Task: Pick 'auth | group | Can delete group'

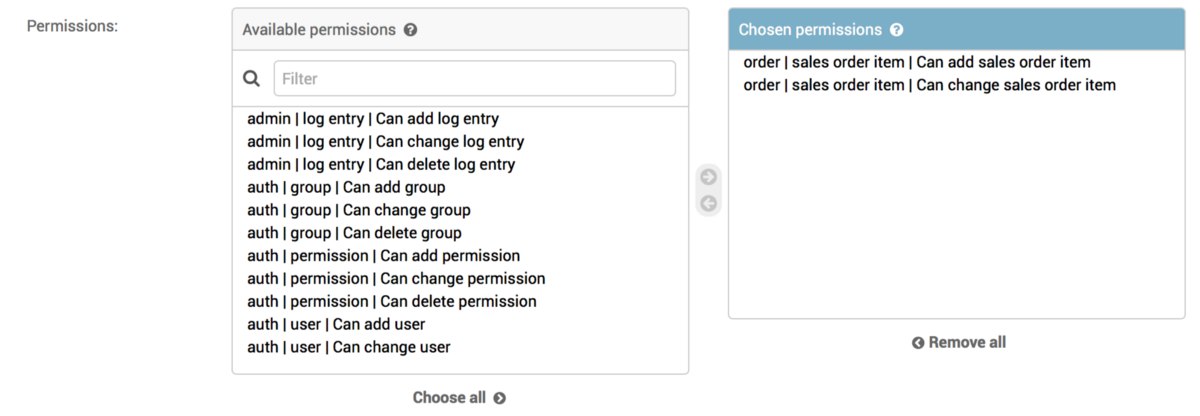Action: click(354, 233)
